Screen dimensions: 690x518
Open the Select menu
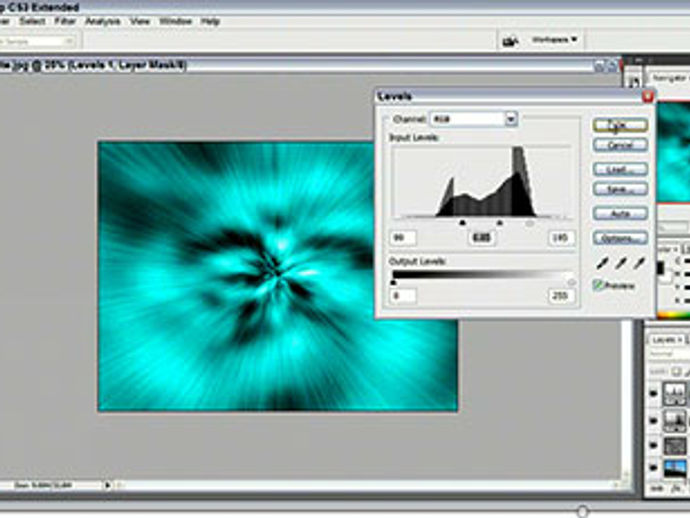click(x=32, y=21)
